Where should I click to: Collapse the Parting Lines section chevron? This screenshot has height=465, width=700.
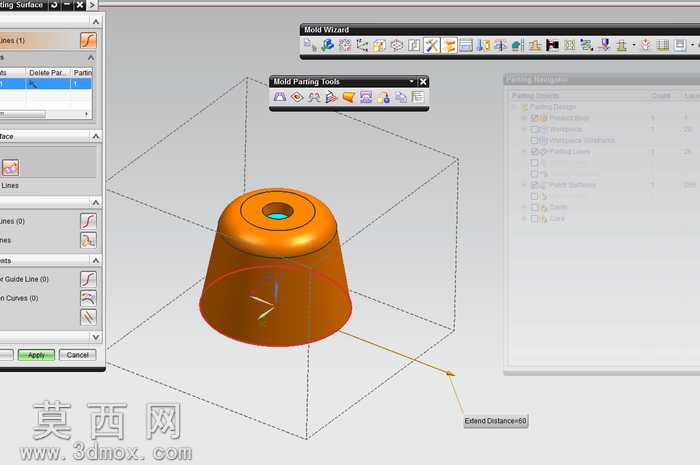pyautogui.click(x=96, y=21)
